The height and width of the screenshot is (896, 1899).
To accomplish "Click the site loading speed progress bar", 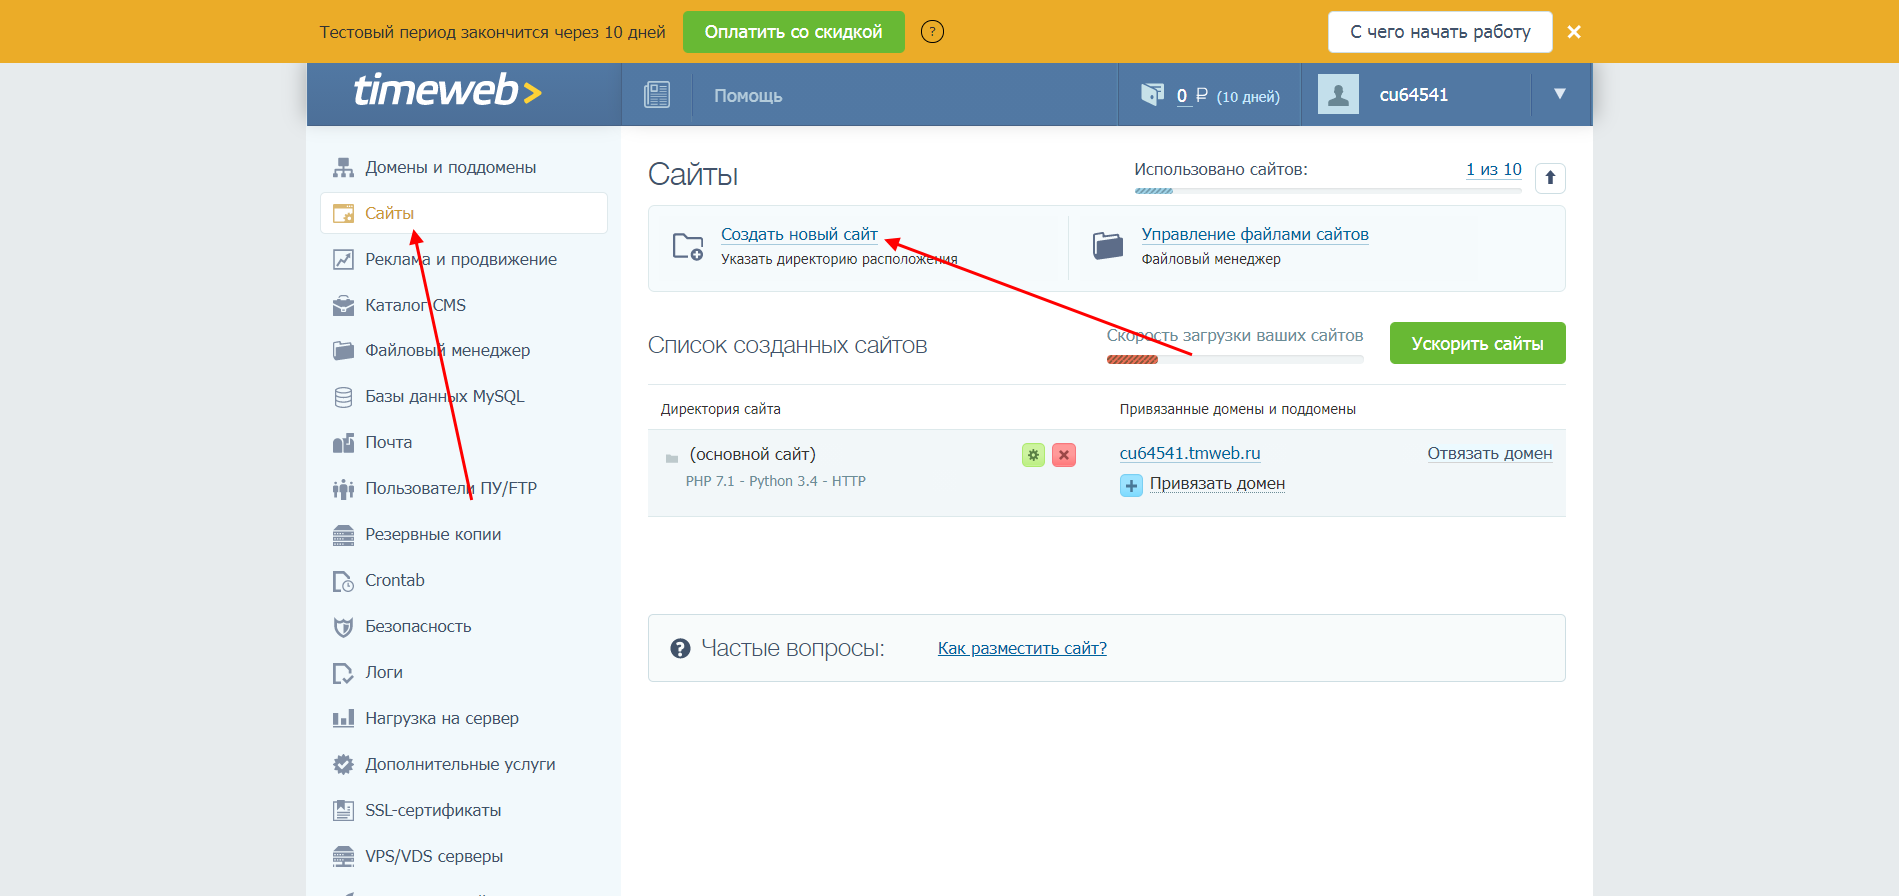I will tap(1234, 359).
